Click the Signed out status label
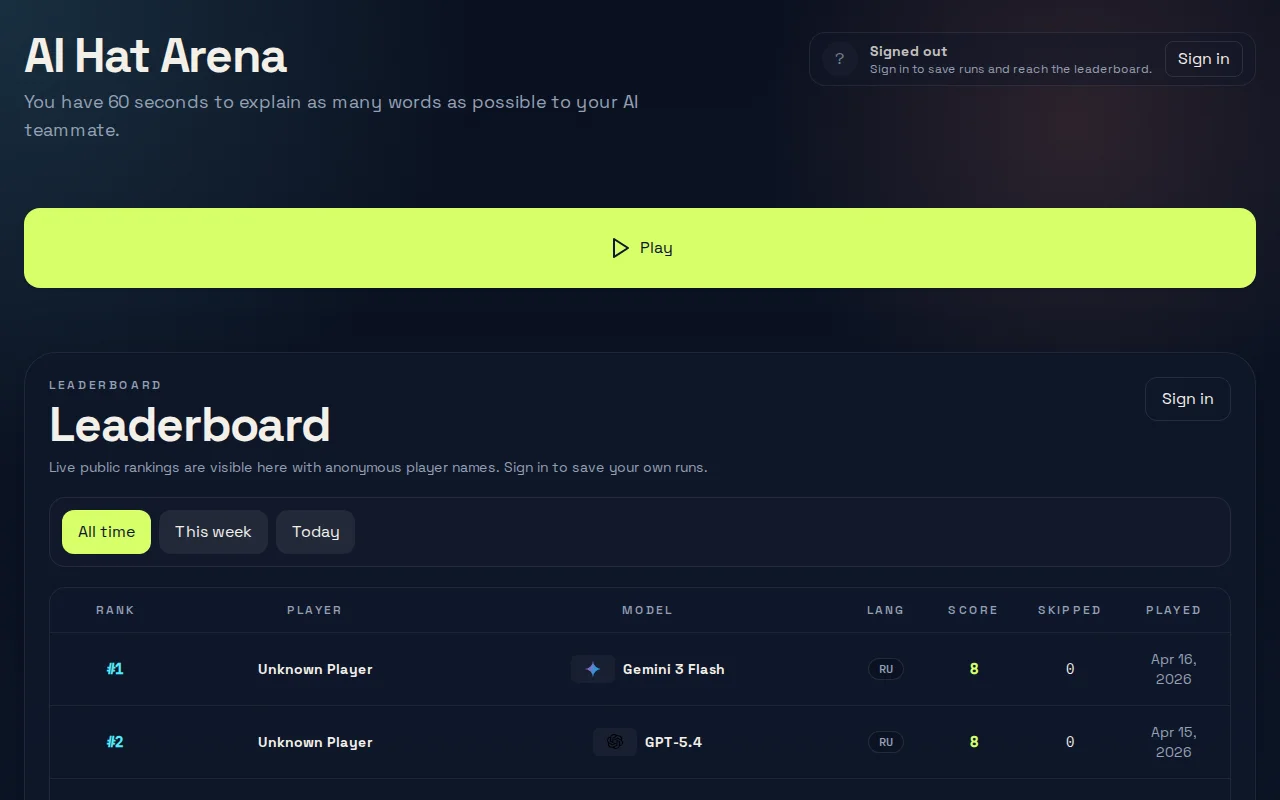Screen dimensions: 1280x800 (x=908, y=51)
